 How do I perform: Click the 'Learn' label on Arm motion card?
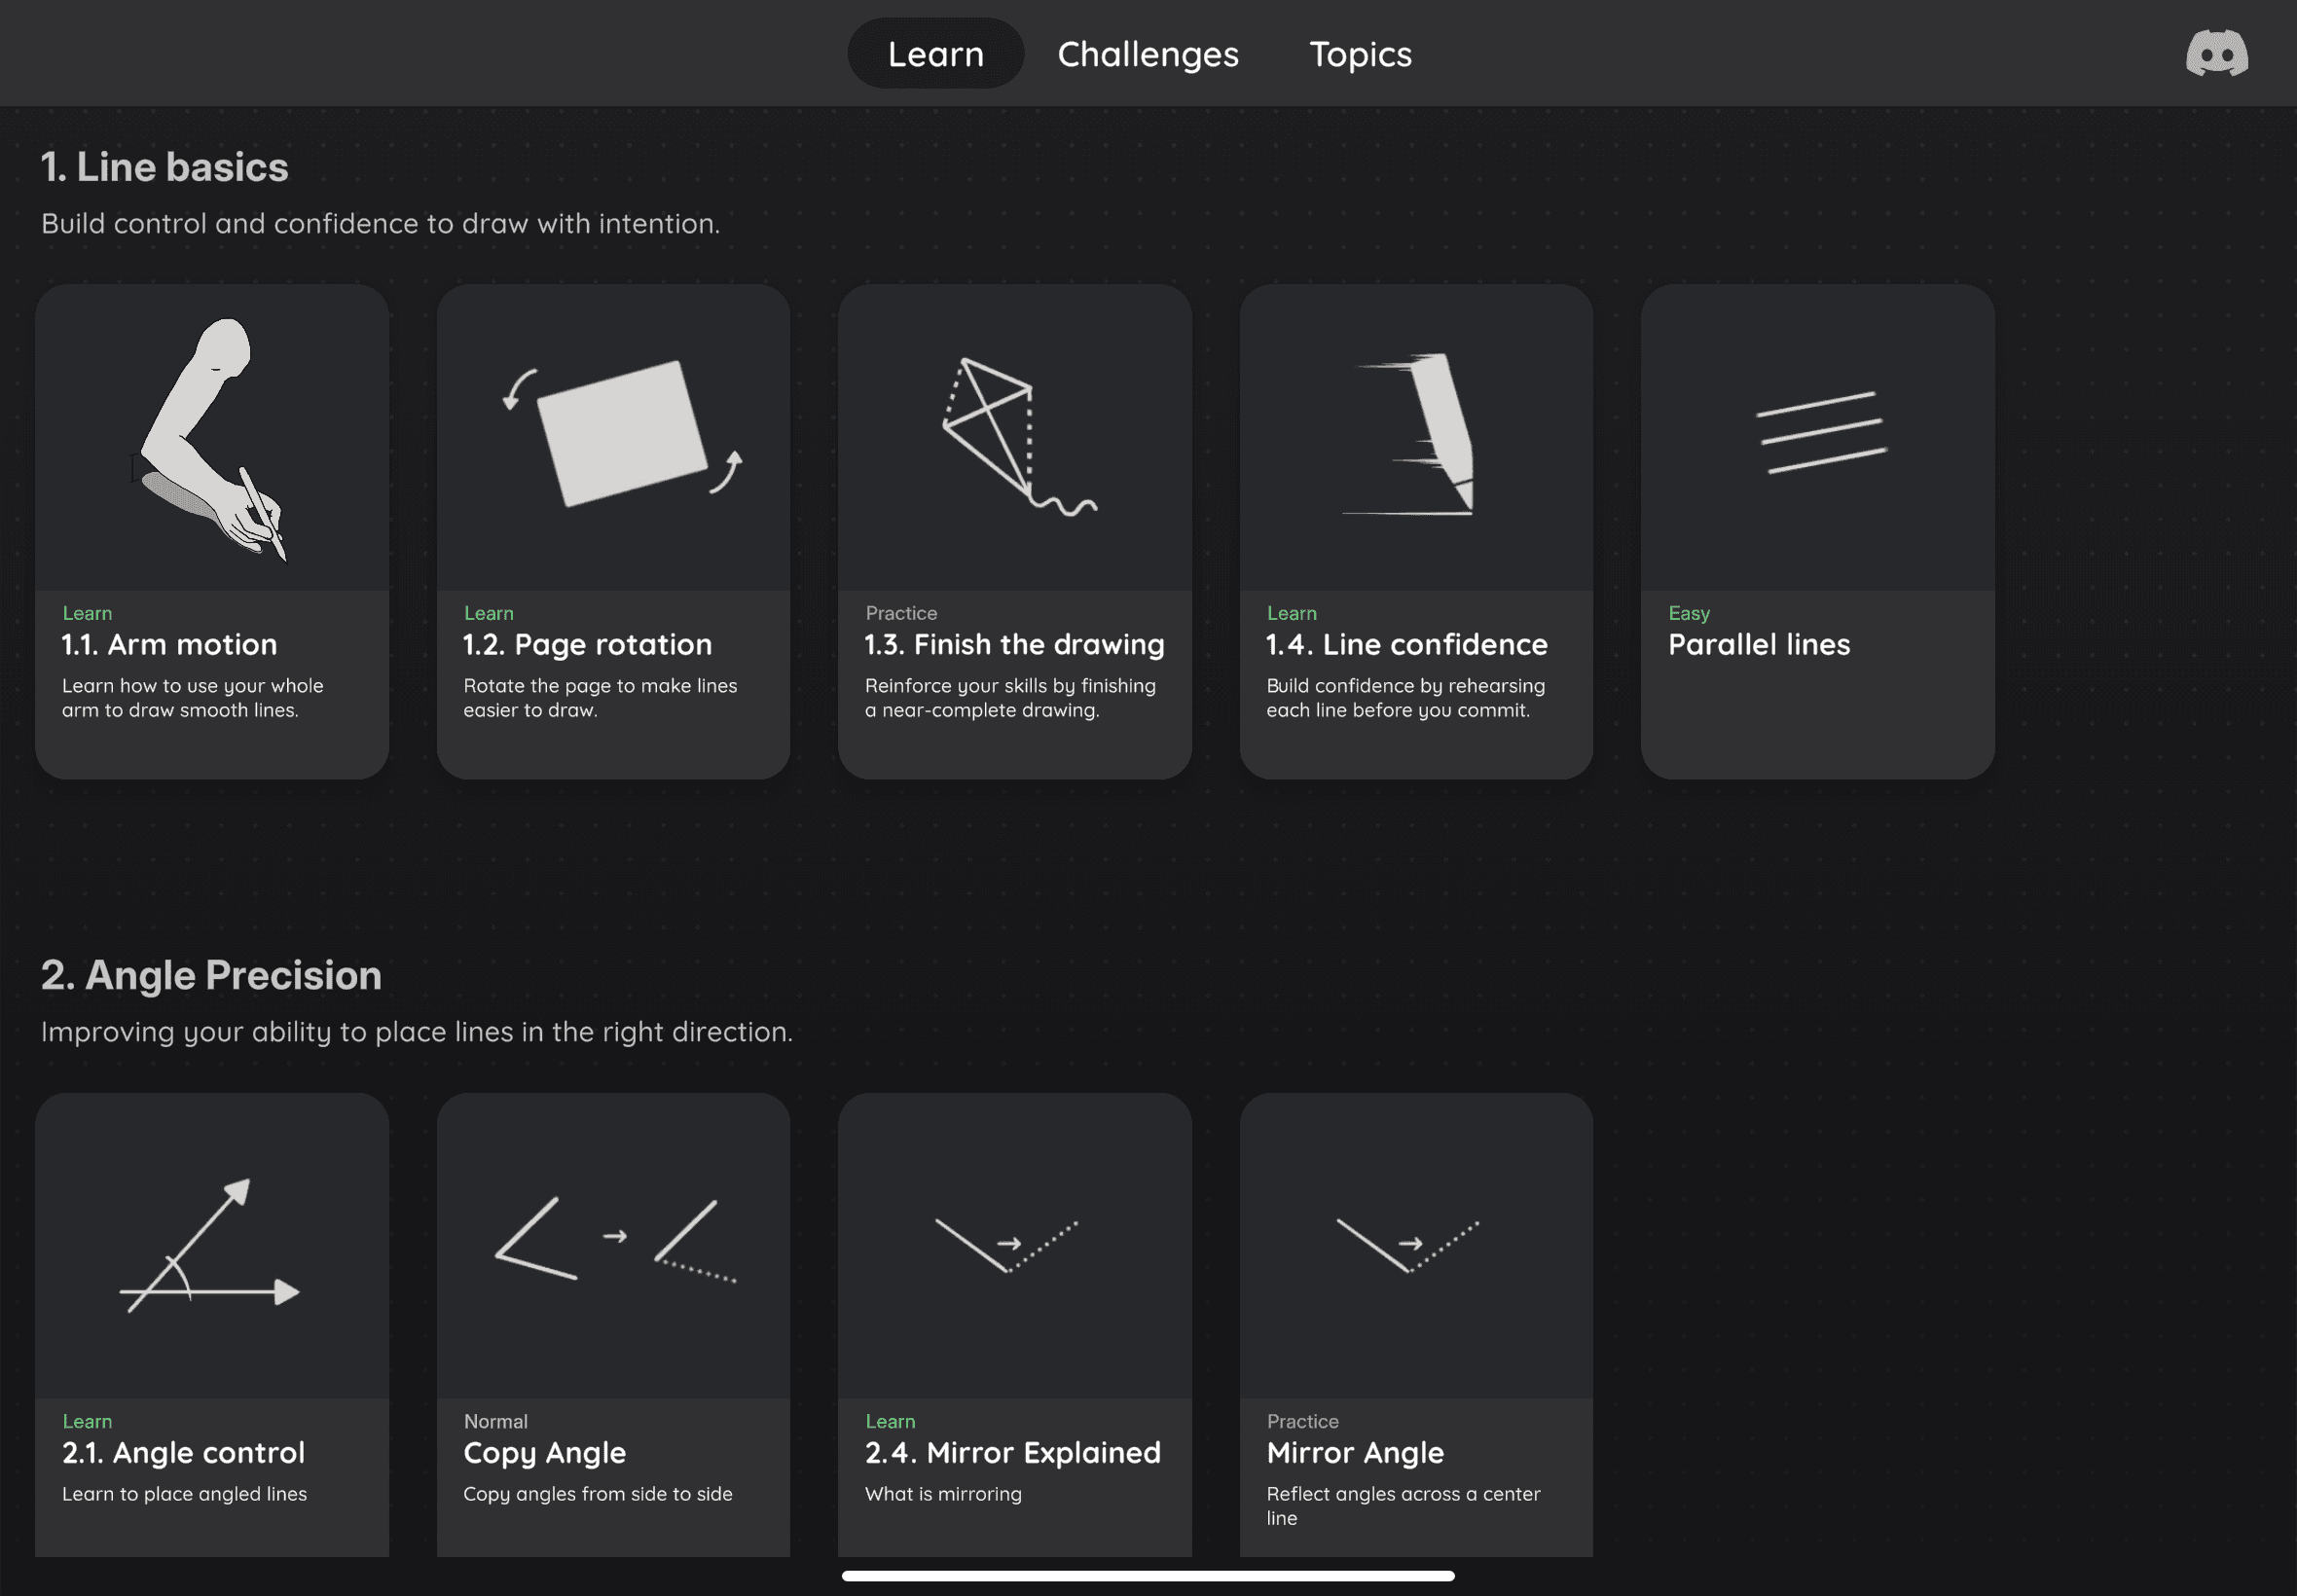(x=87, y=613)
